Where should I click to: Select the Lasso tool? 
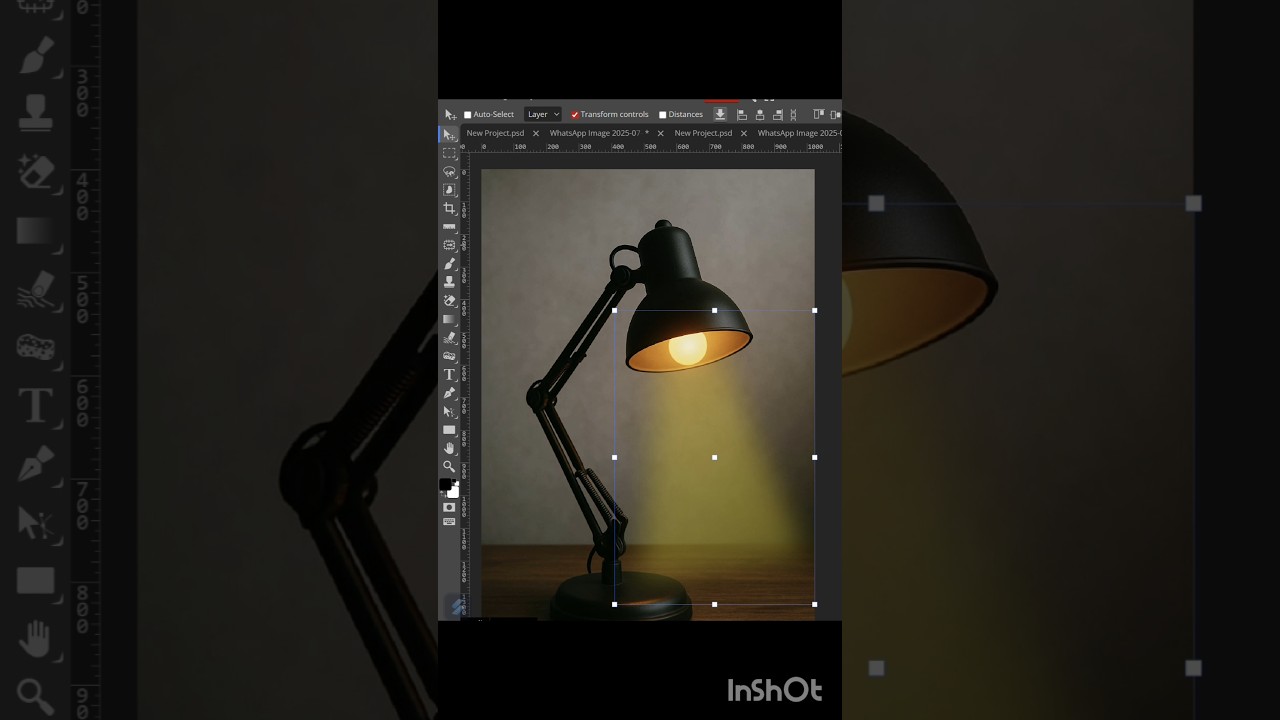(x=449, y=171)
